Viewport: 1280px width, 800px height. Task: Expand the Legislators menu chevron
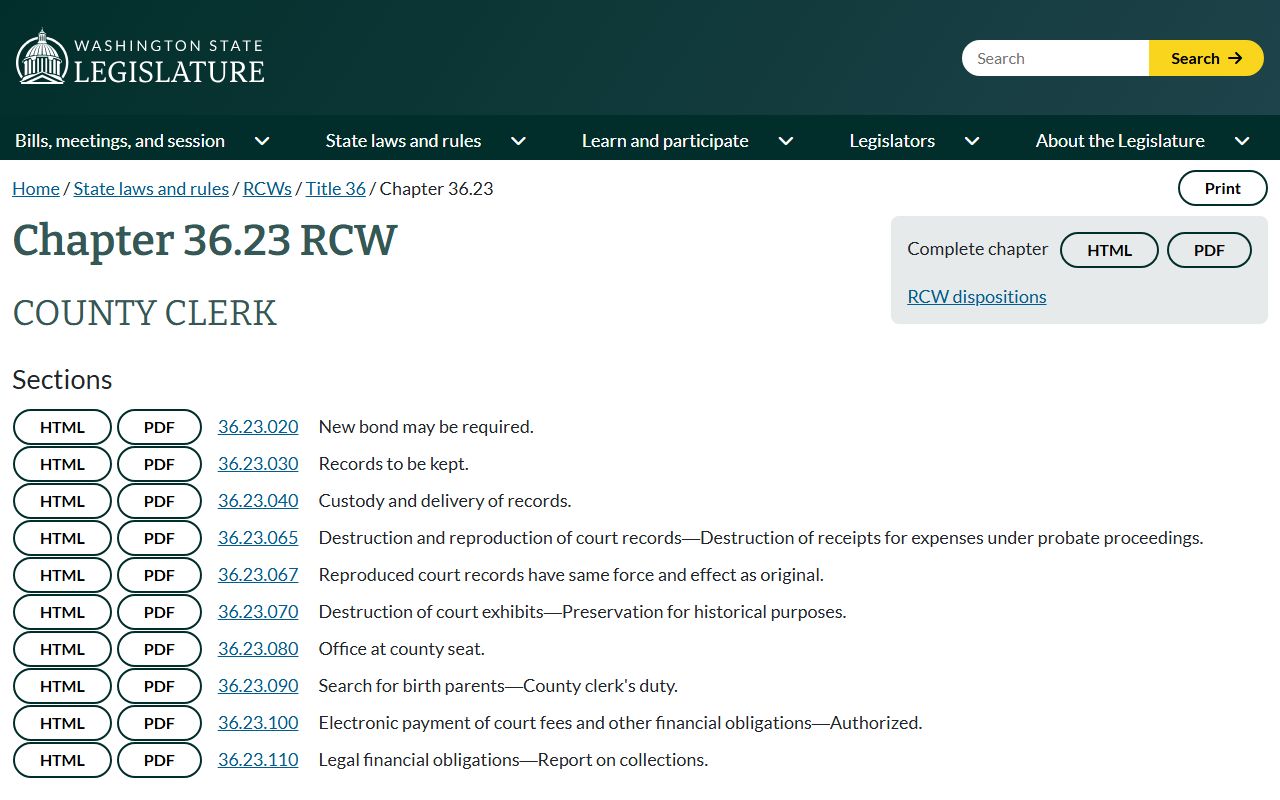click(x=972, y=141)
